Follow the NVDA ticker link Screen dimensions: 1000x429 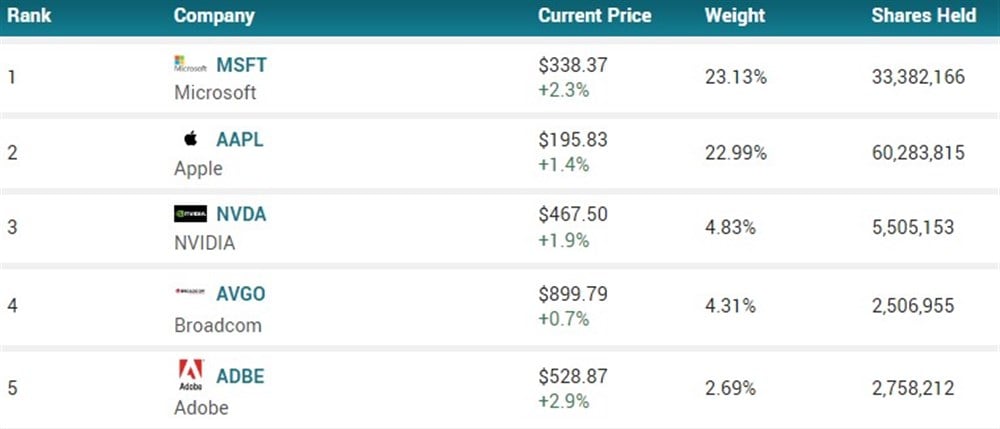point(241,214)
